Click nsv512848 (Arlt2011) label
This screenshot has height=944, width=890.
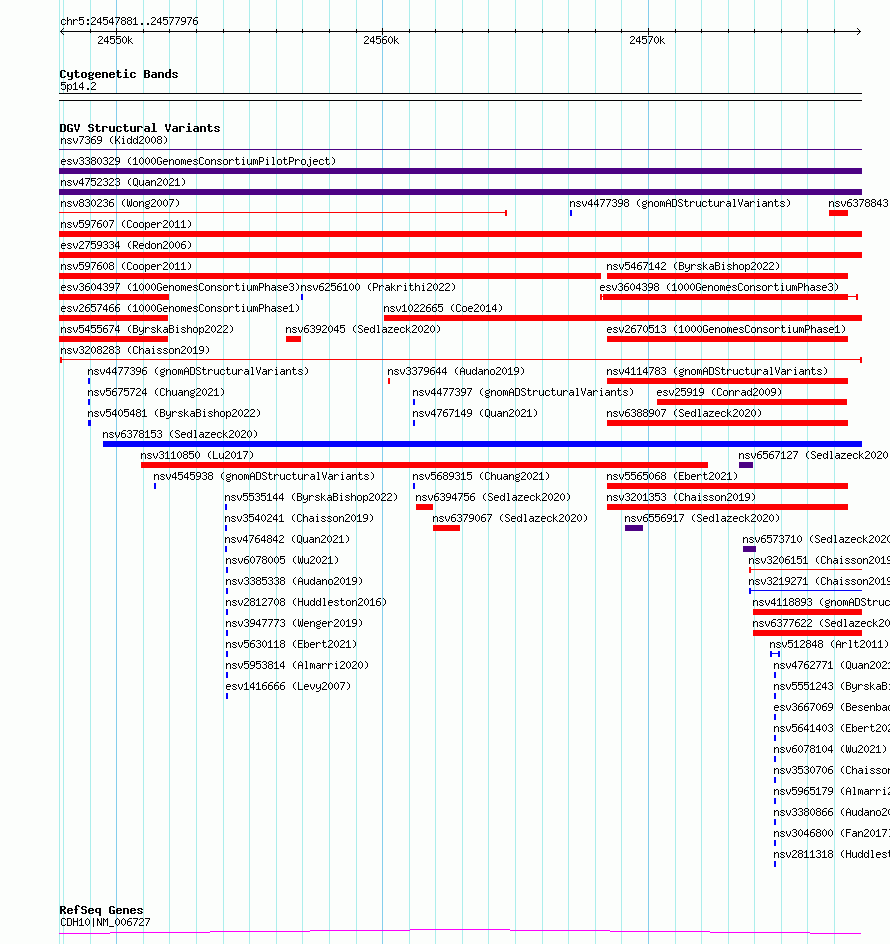[829, 645]
